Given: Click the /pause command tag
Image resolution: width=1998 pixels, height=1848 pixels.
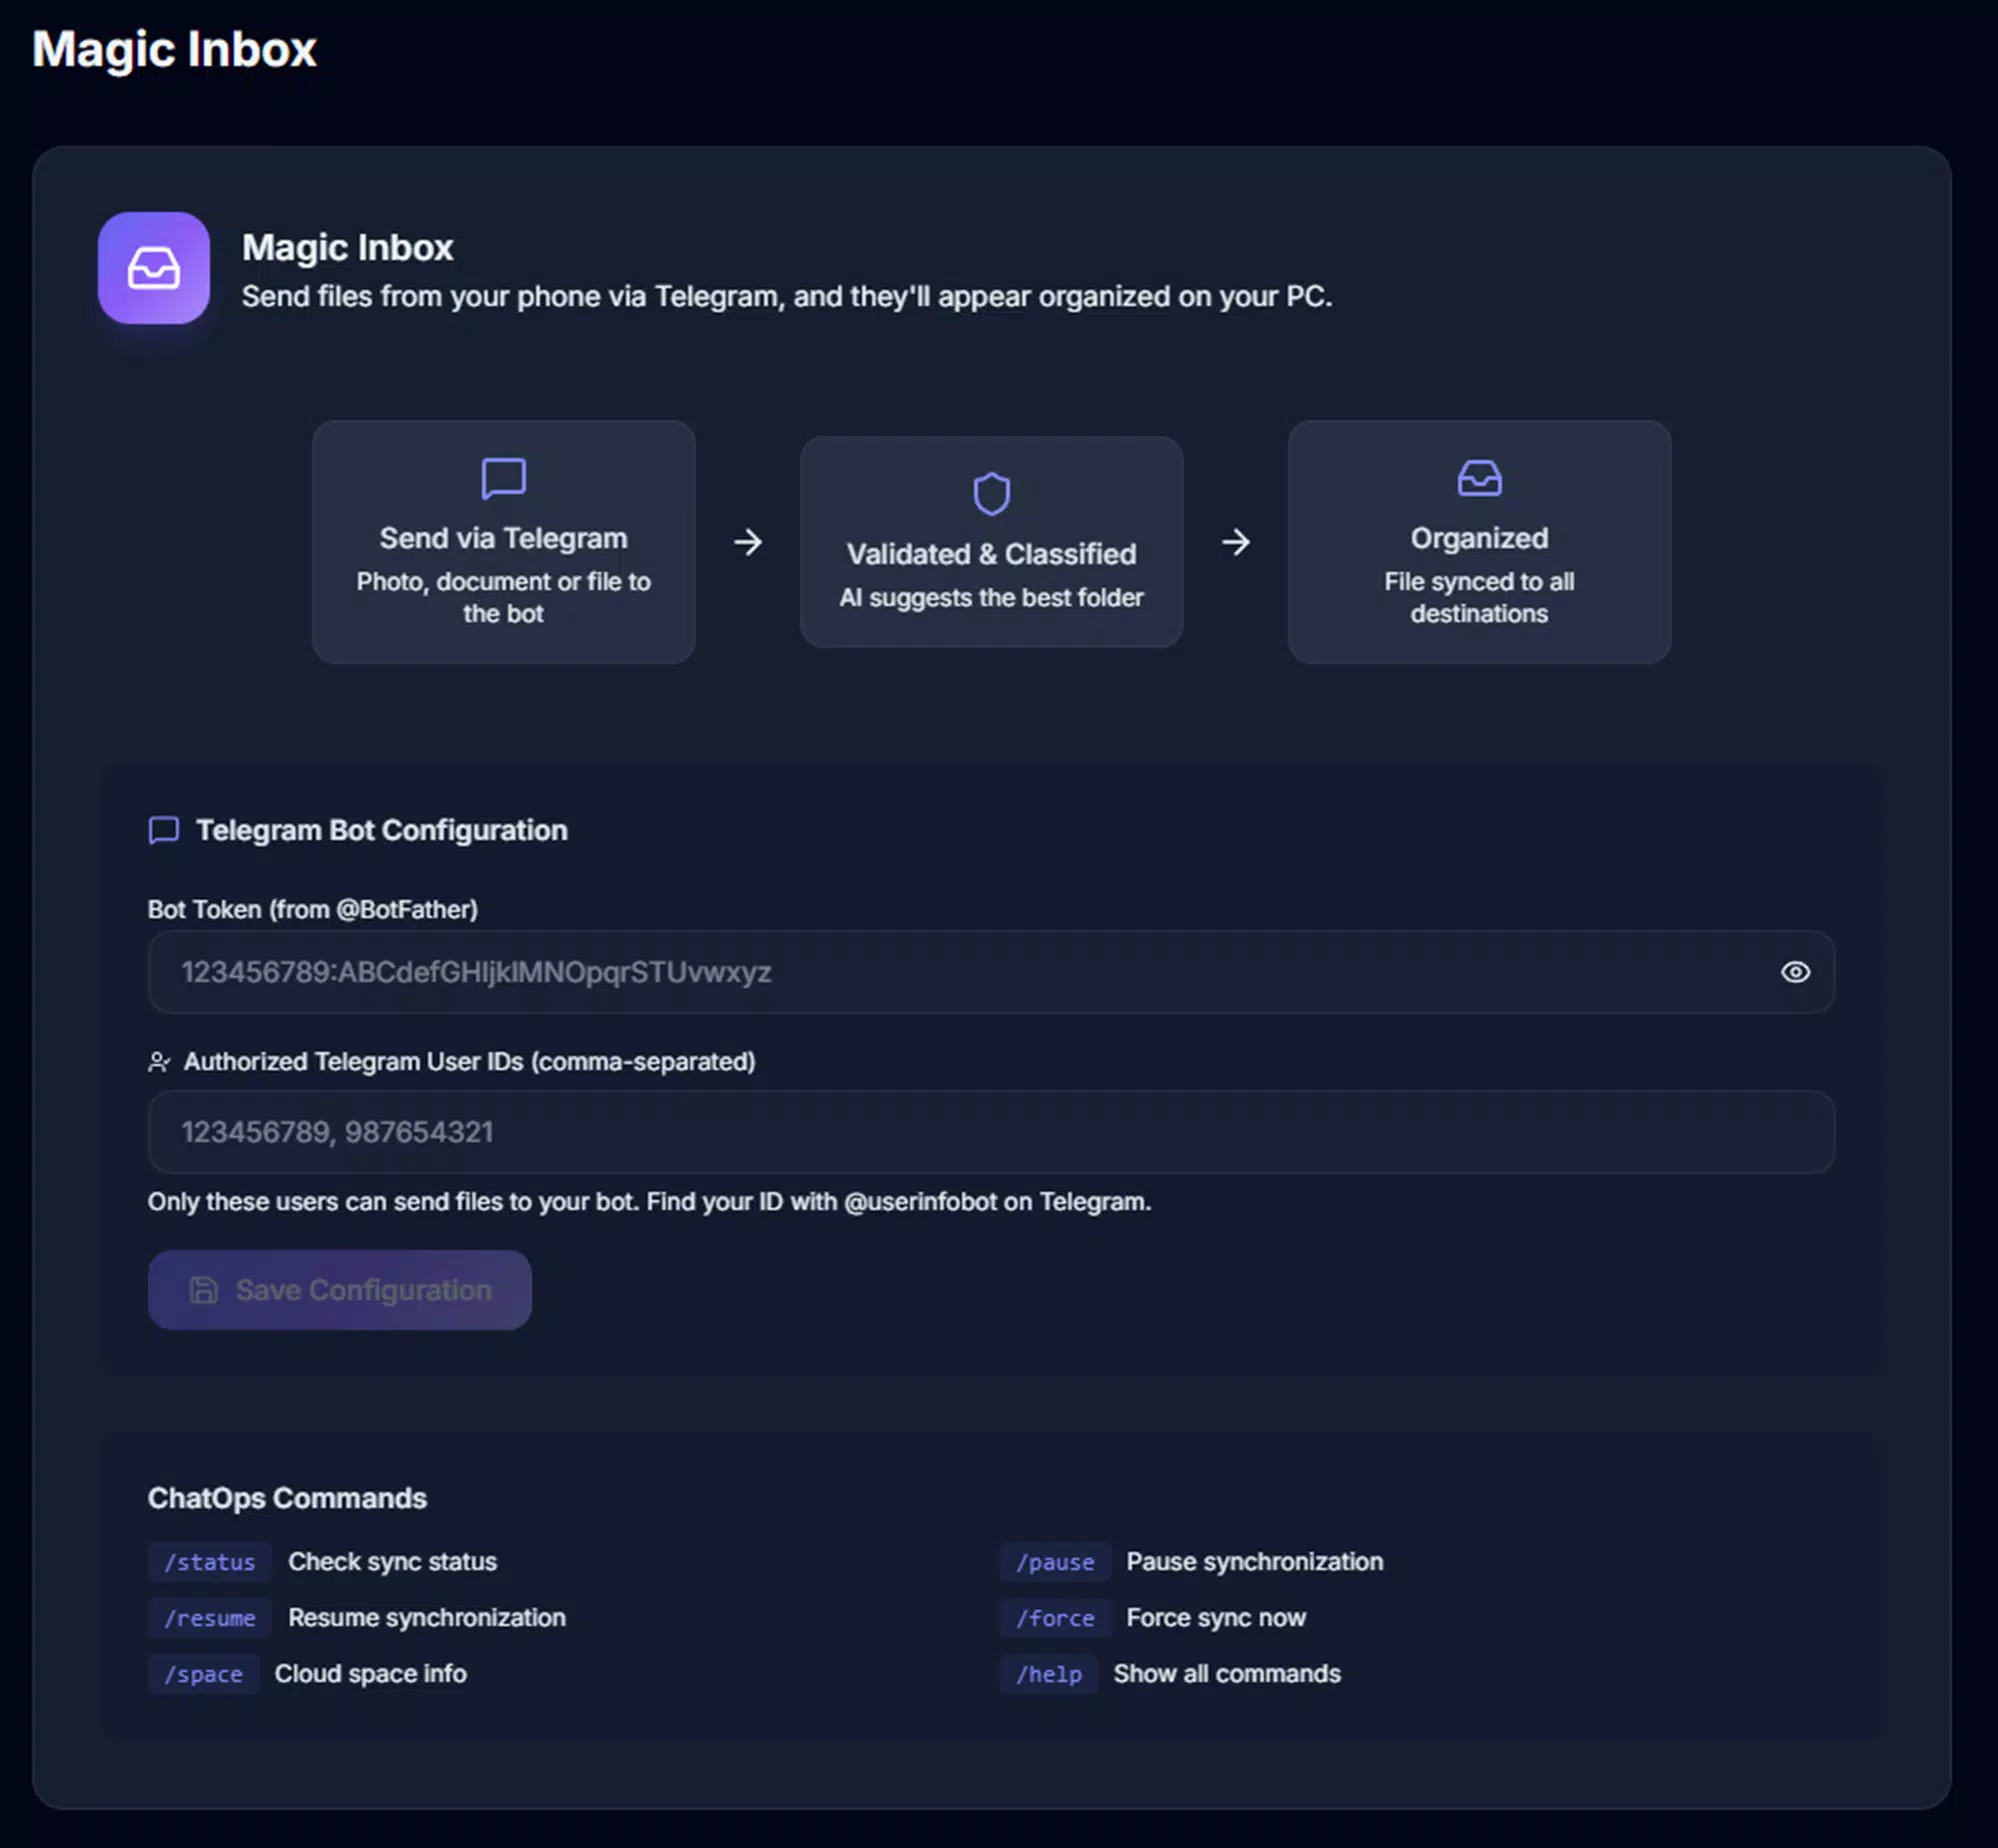Looking at the screenshot, I should [x=1055, y=1562].
